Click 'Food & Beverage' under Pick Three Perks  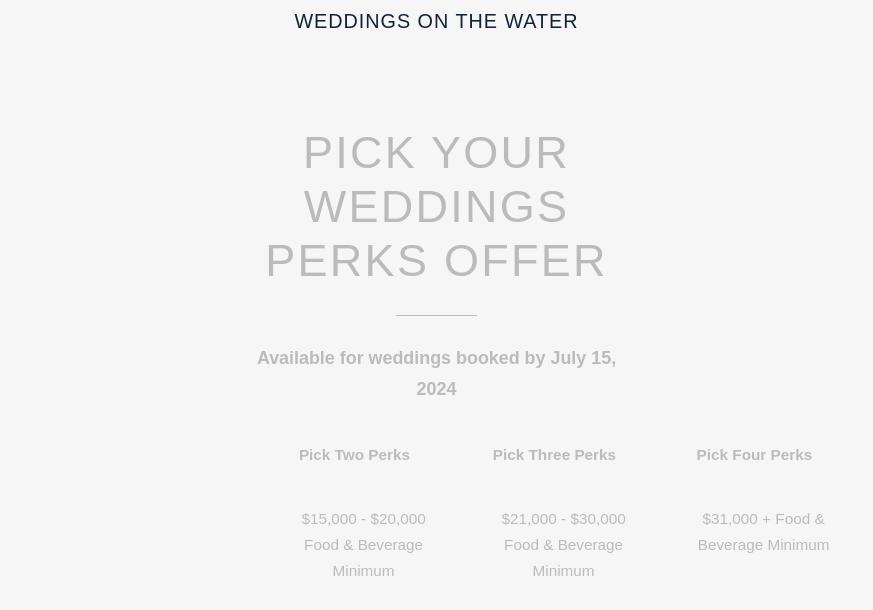(563, 545)
